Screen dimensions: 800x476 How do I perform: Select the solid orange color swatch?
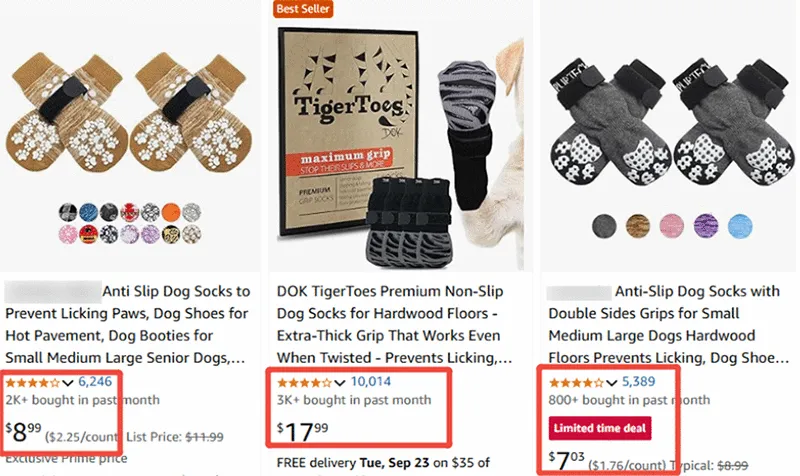tap(172, 212)
